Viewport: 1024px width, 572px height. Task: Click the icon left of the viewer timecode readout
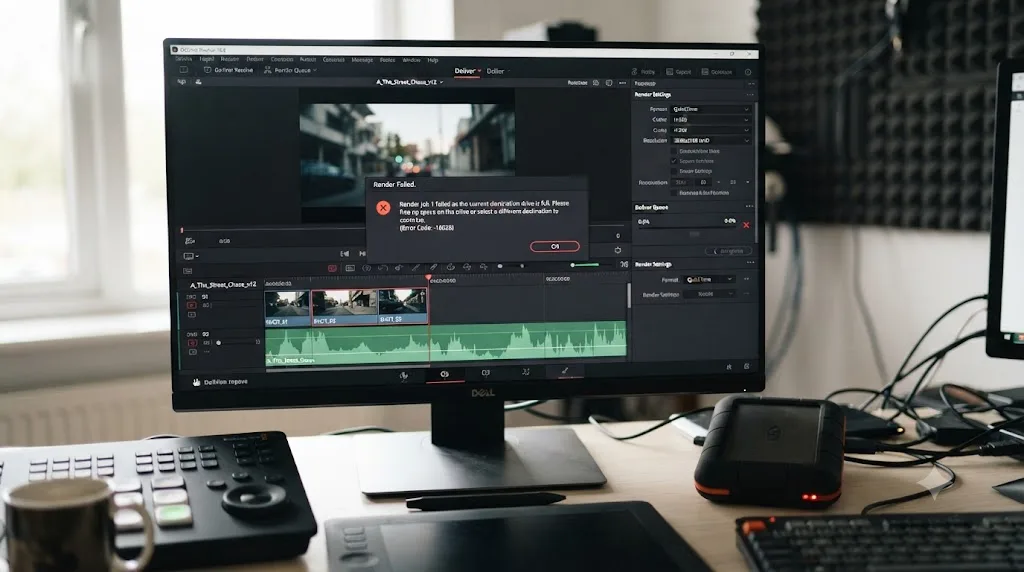pos(190,241)
